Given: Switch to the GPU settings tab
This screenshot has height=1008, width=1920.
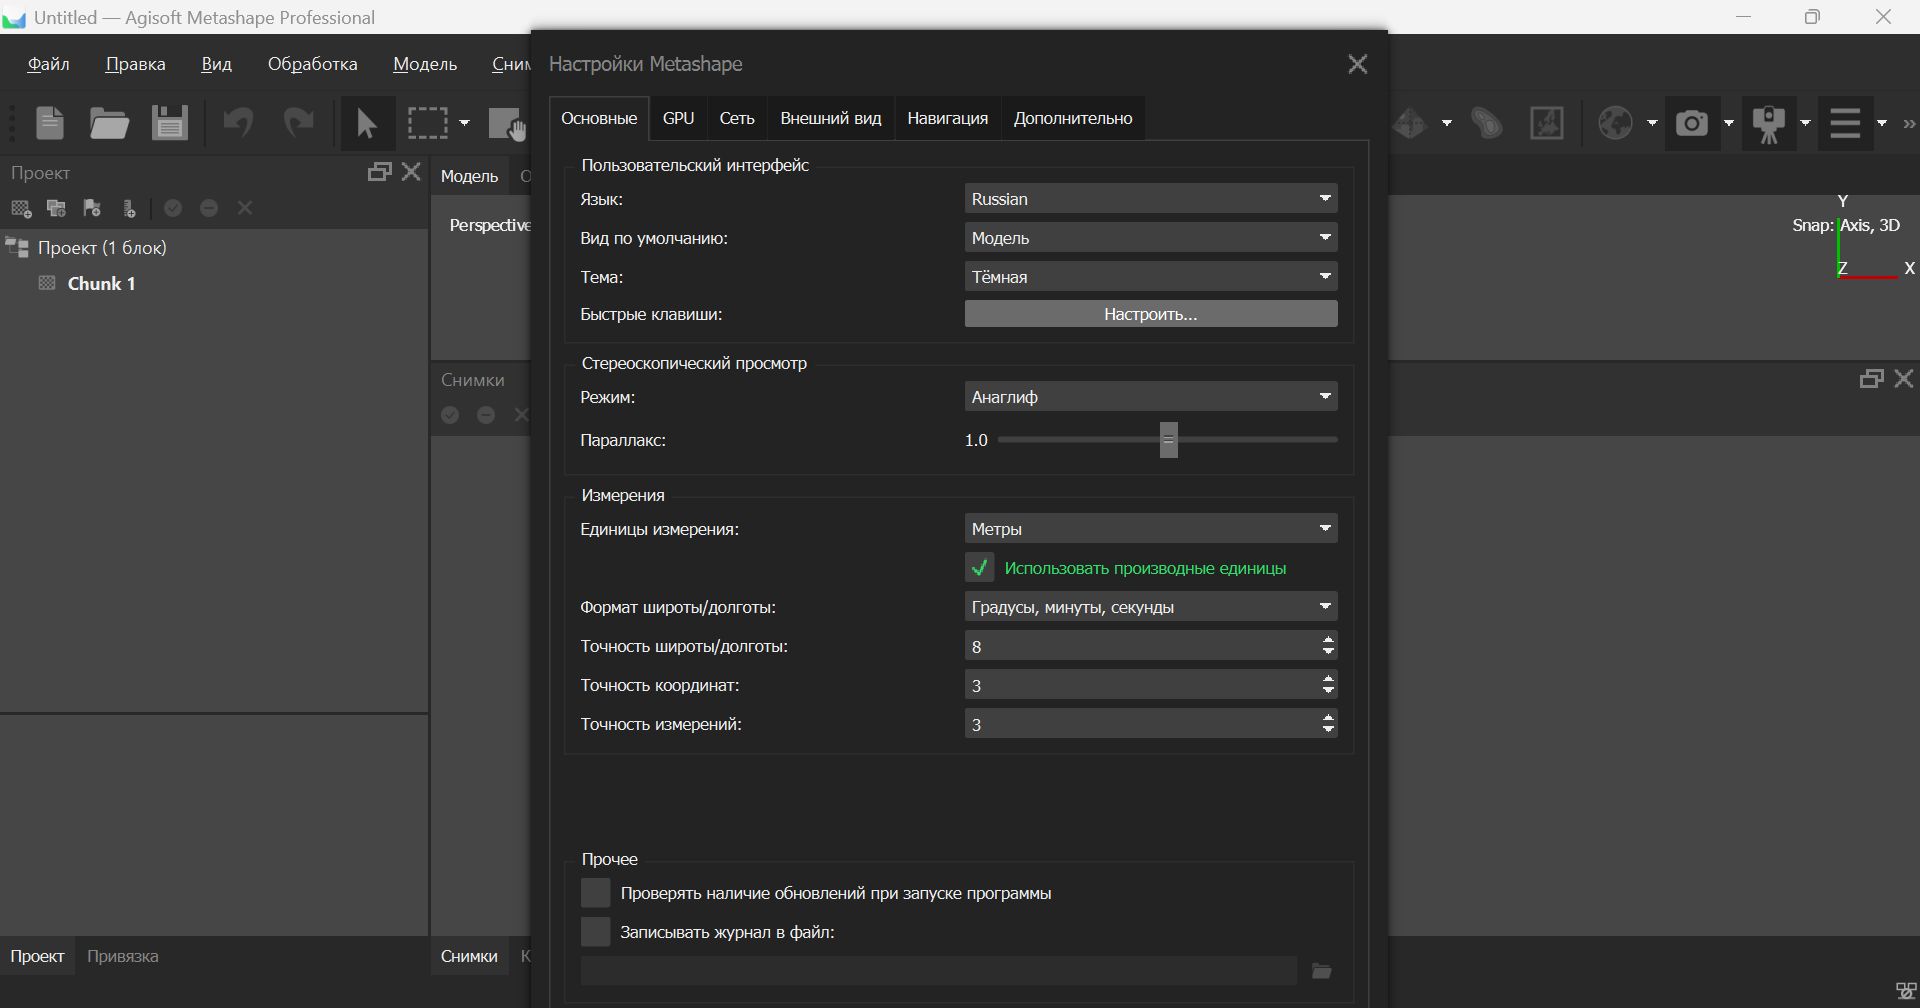Looking at the screenshot, I should point(678,118).
